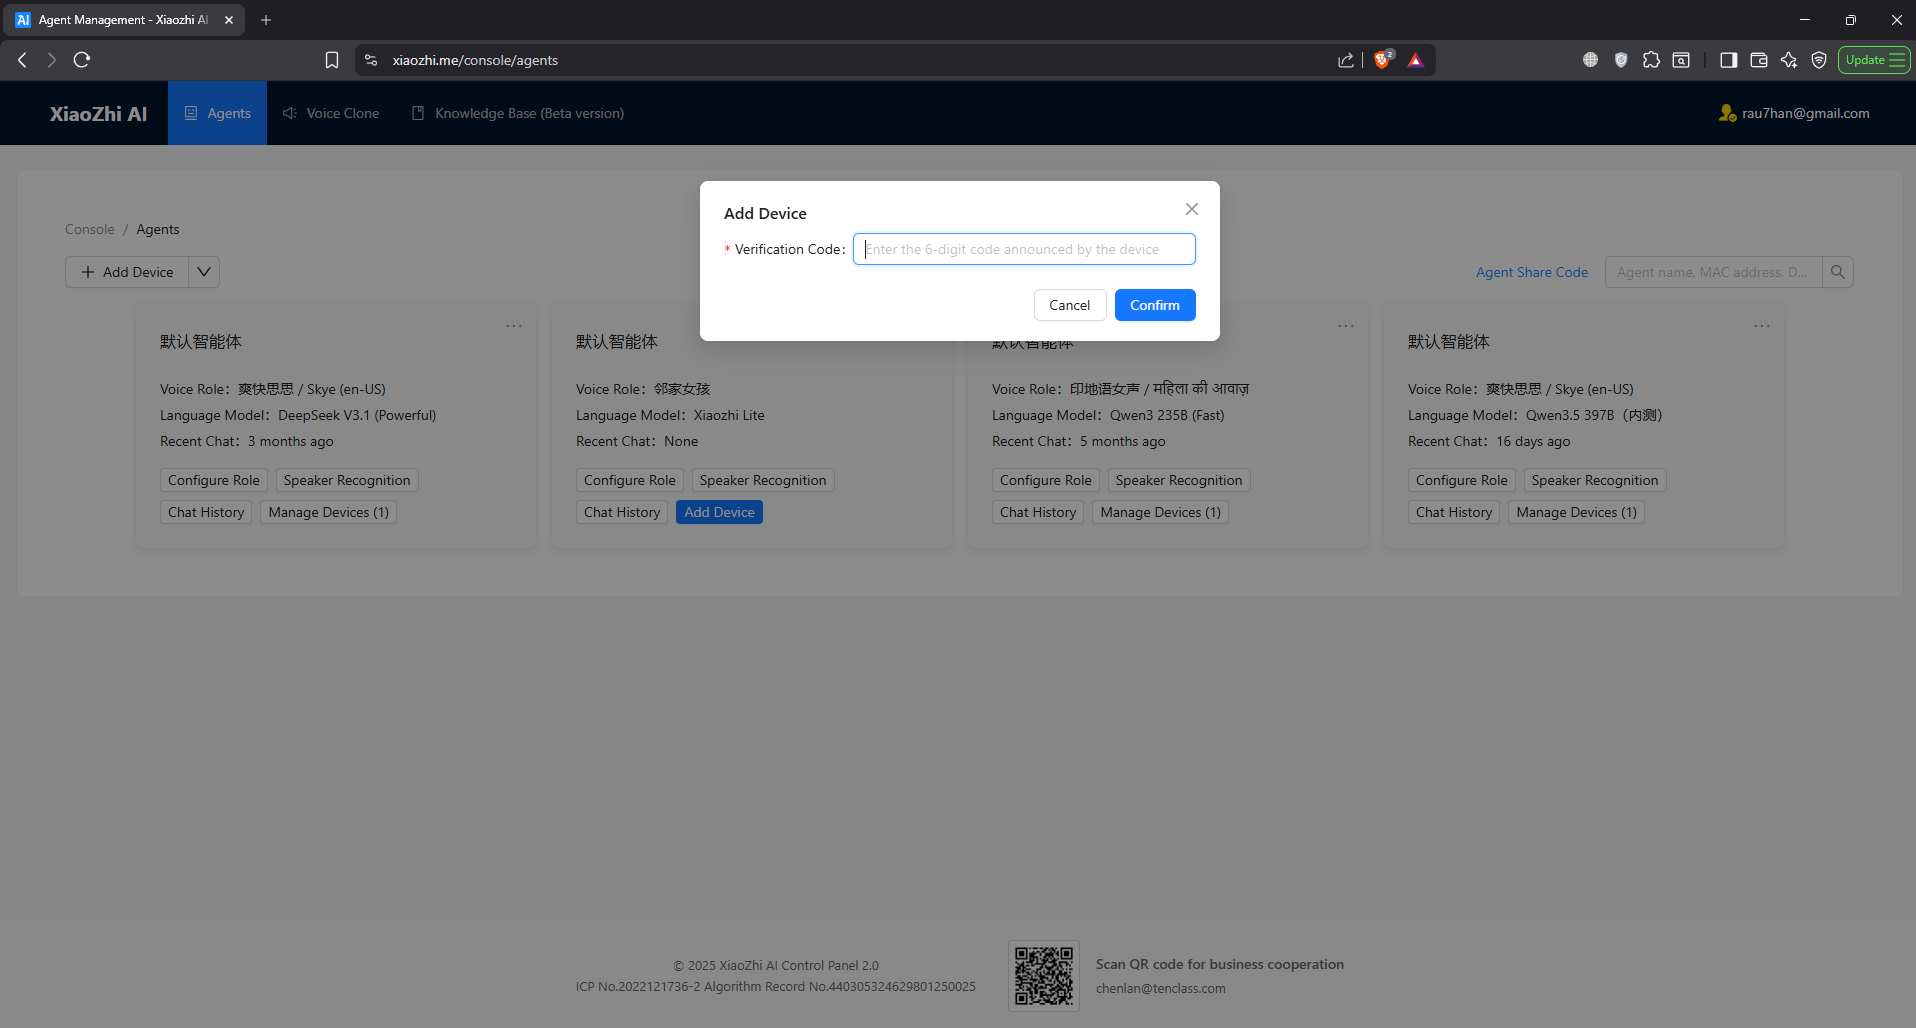
Task: Open options menu of DeepSeek V3.1 agent card
Action: coord(514,326)
